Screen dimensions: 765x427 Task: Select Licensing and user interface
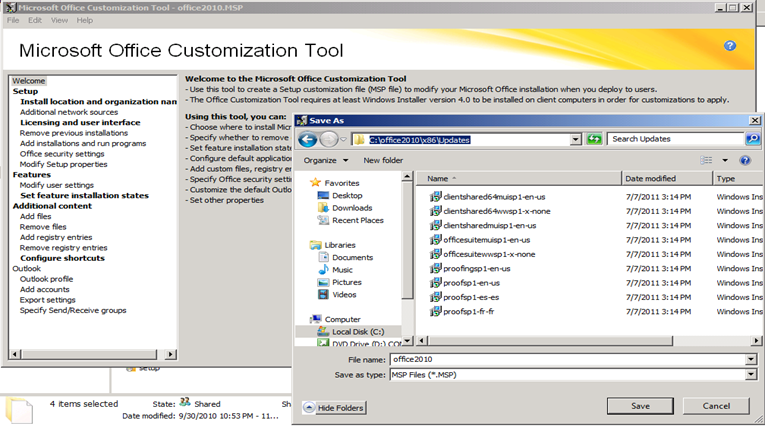[80, 122]
